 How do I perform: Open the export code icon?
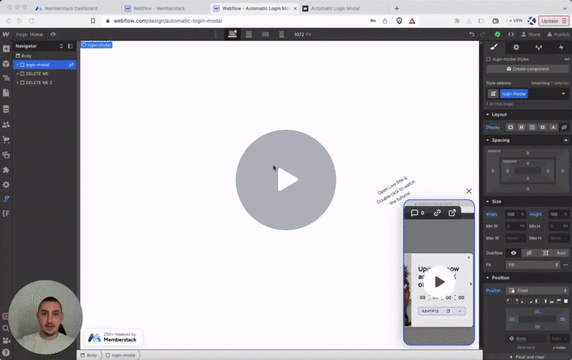click(511, 34)
